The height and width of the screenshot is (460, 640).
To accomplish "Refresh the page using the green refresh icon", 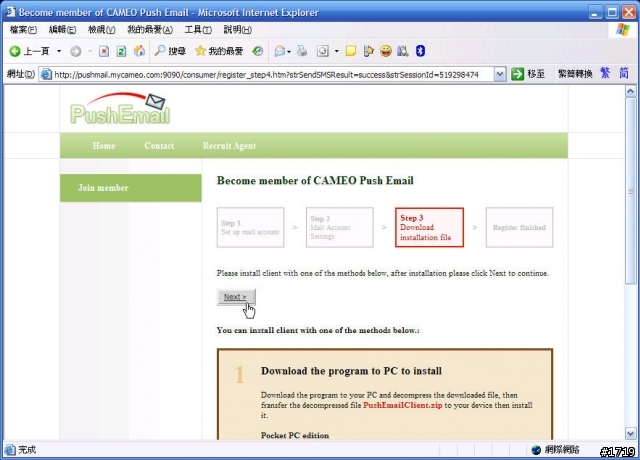I will click(x=121, y=51).
